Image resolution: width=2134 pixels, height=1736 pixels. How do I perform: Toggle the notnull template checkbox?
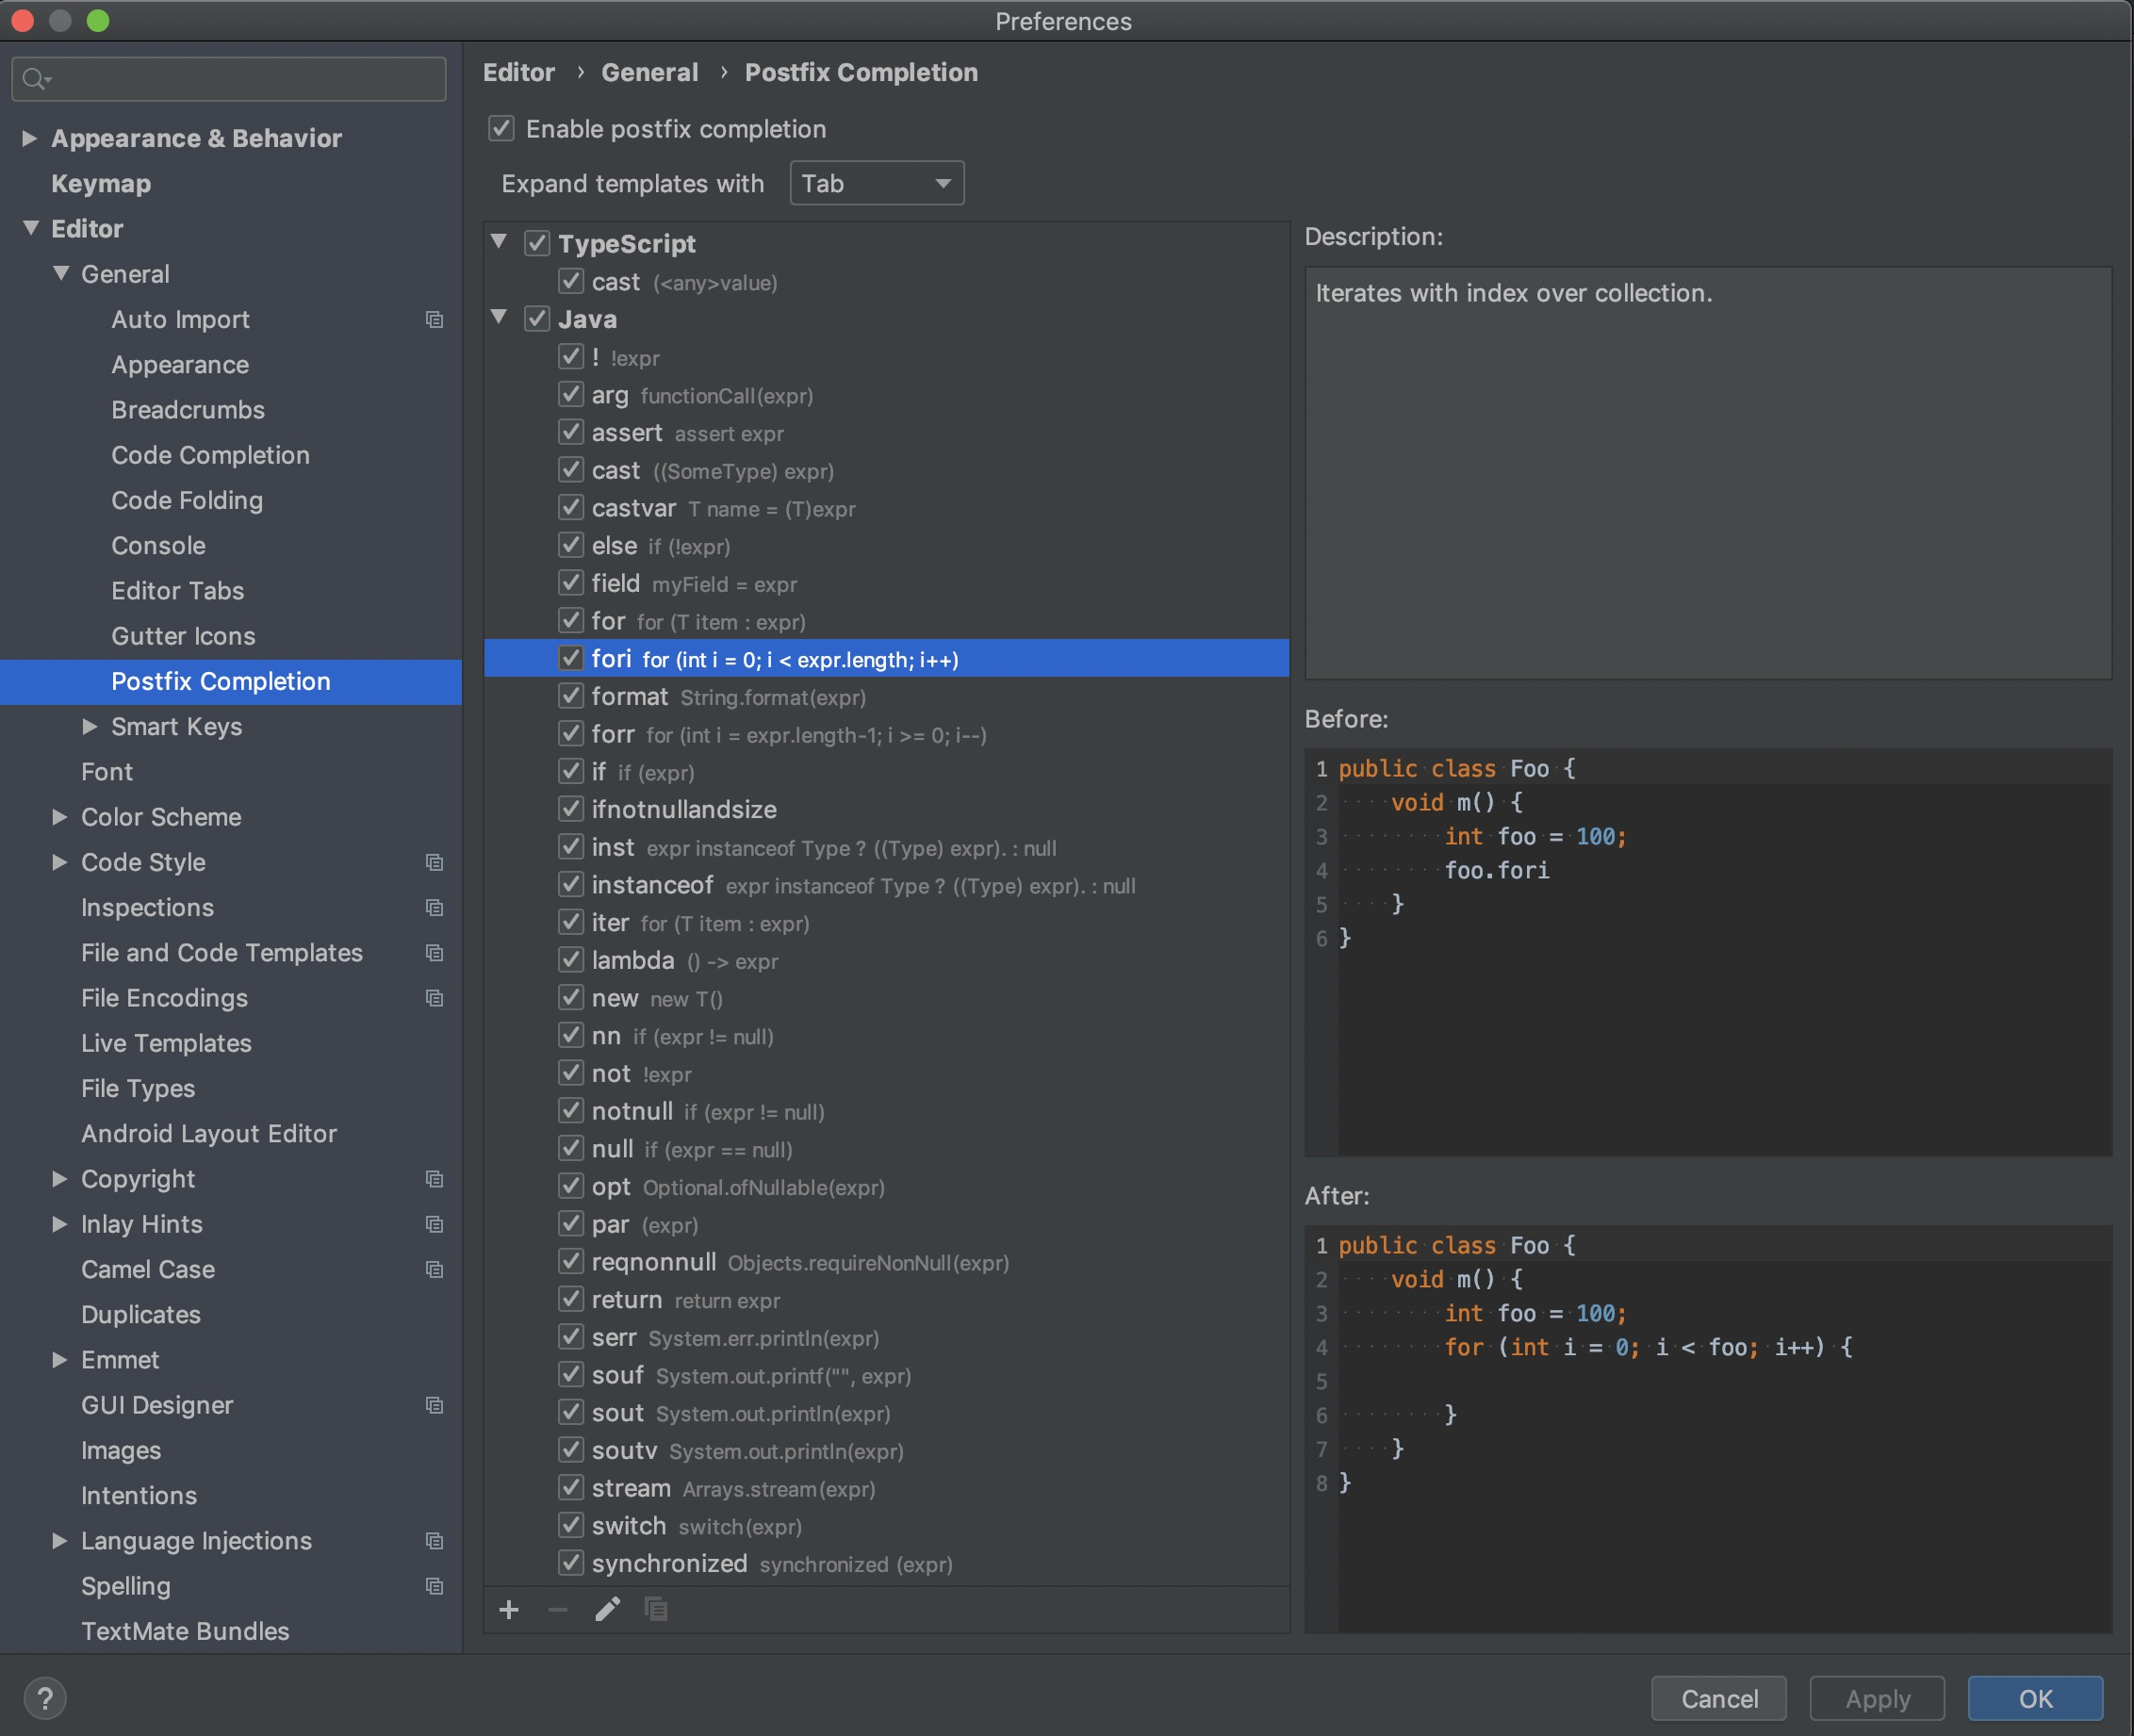click(x=571, y=1111)
